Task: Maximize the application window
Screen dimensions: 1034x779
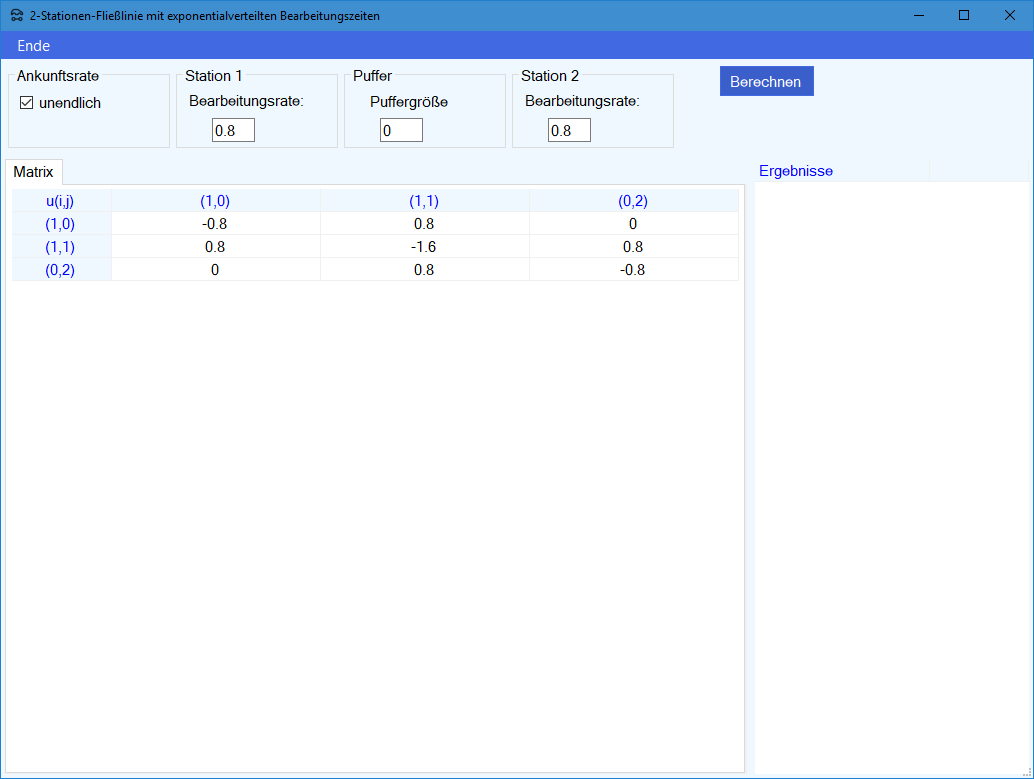Action: click(964, 15)
